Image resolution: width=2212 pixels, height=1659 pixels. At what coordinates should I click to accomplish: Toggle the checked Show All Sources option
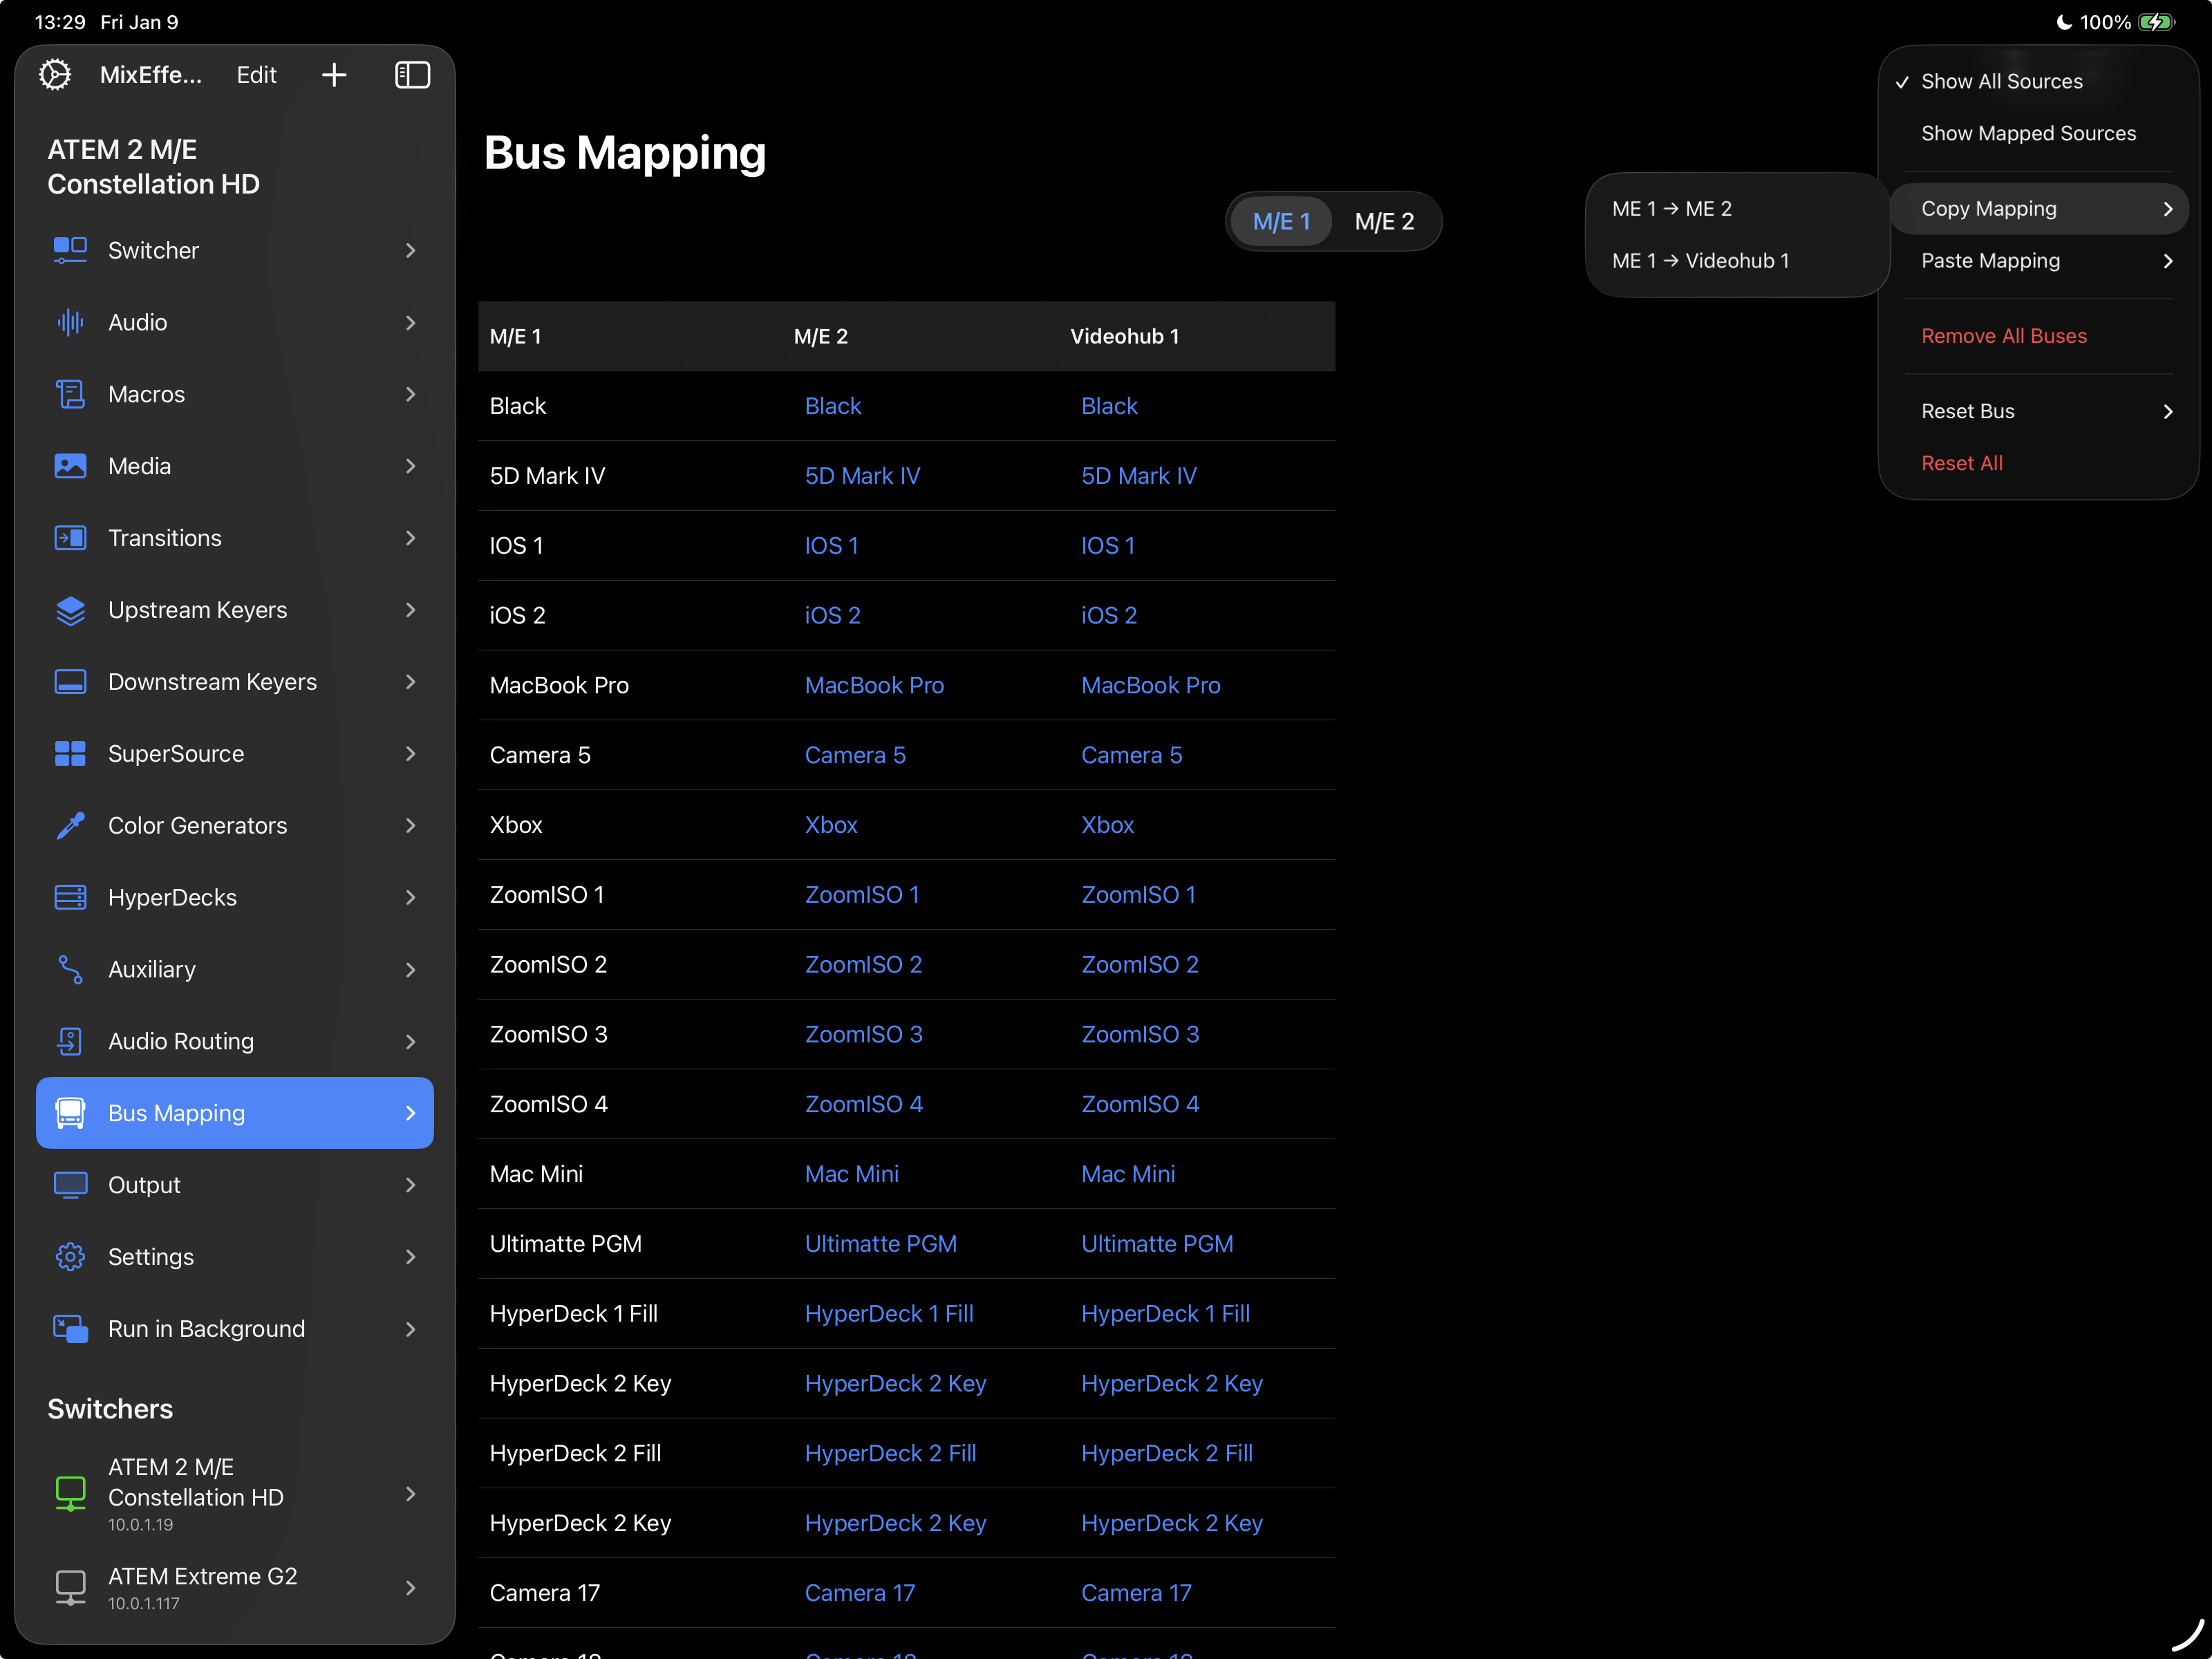click(2001, 81)
